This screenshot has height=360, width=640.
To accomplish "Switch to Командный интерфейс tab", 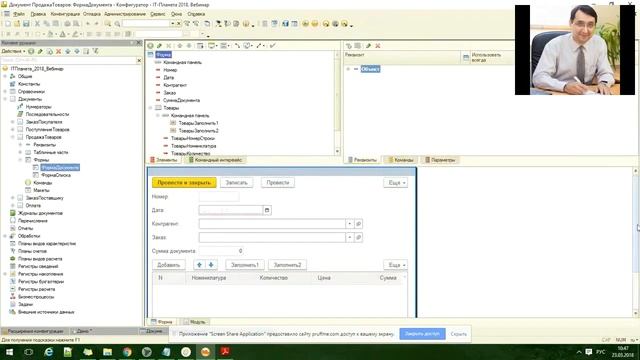I will (215, 160).
